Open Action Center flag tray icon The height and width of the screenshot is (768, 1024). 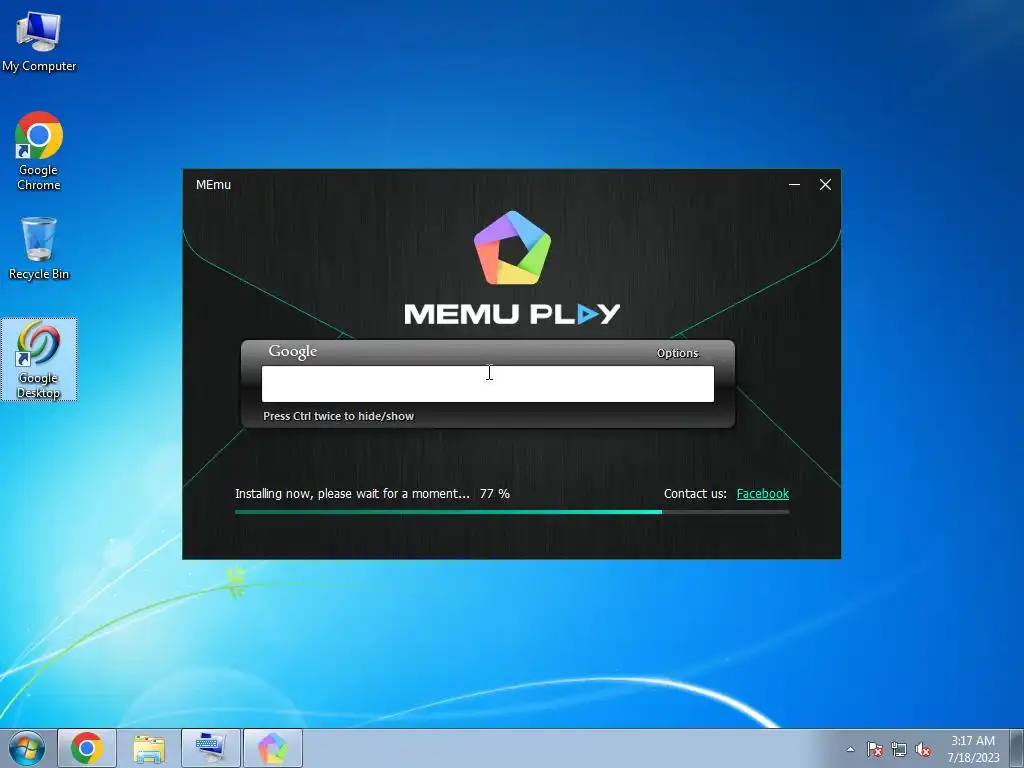pos(875,749)
